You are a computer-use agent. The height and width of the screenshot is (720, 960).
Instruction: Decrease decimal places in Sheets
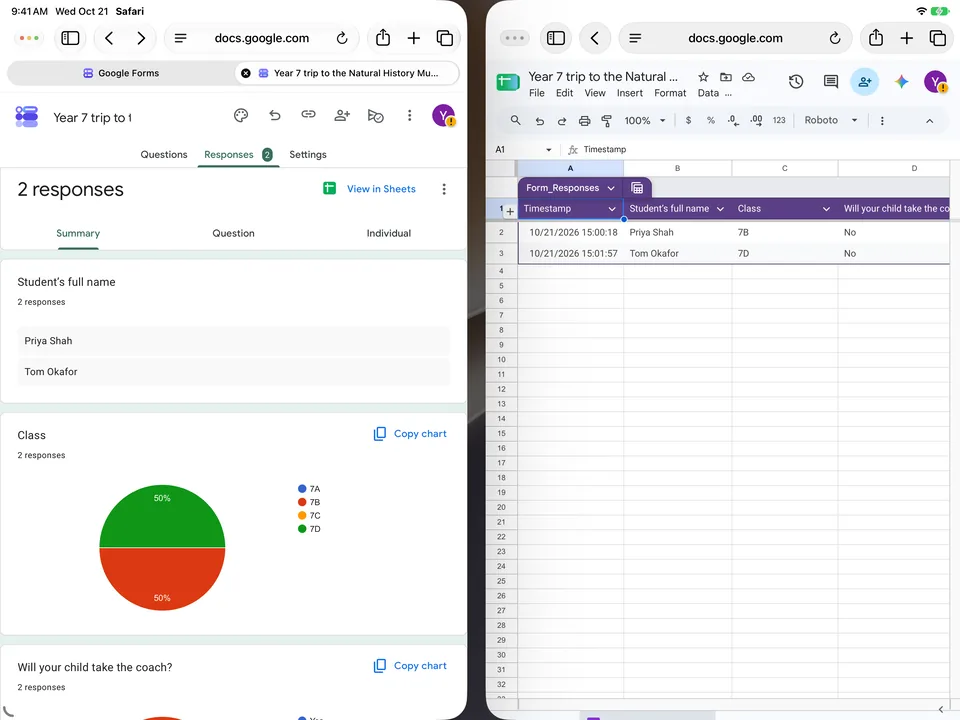733,120
